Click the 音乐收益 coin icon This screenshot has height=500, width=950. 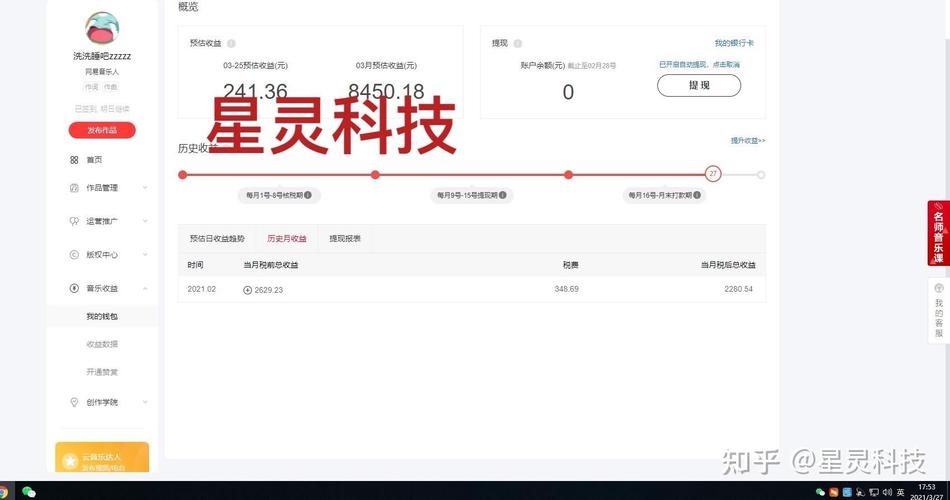pyautogui.click(x=74, y=288)
